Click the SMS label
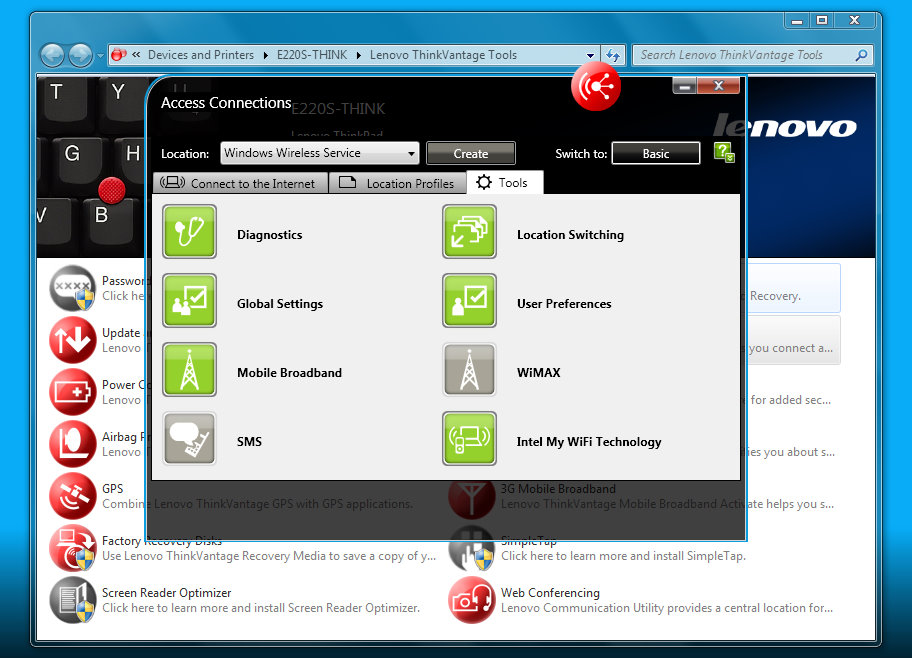The height and width of the screenshot is (658, 912). [x=249, y=442]
